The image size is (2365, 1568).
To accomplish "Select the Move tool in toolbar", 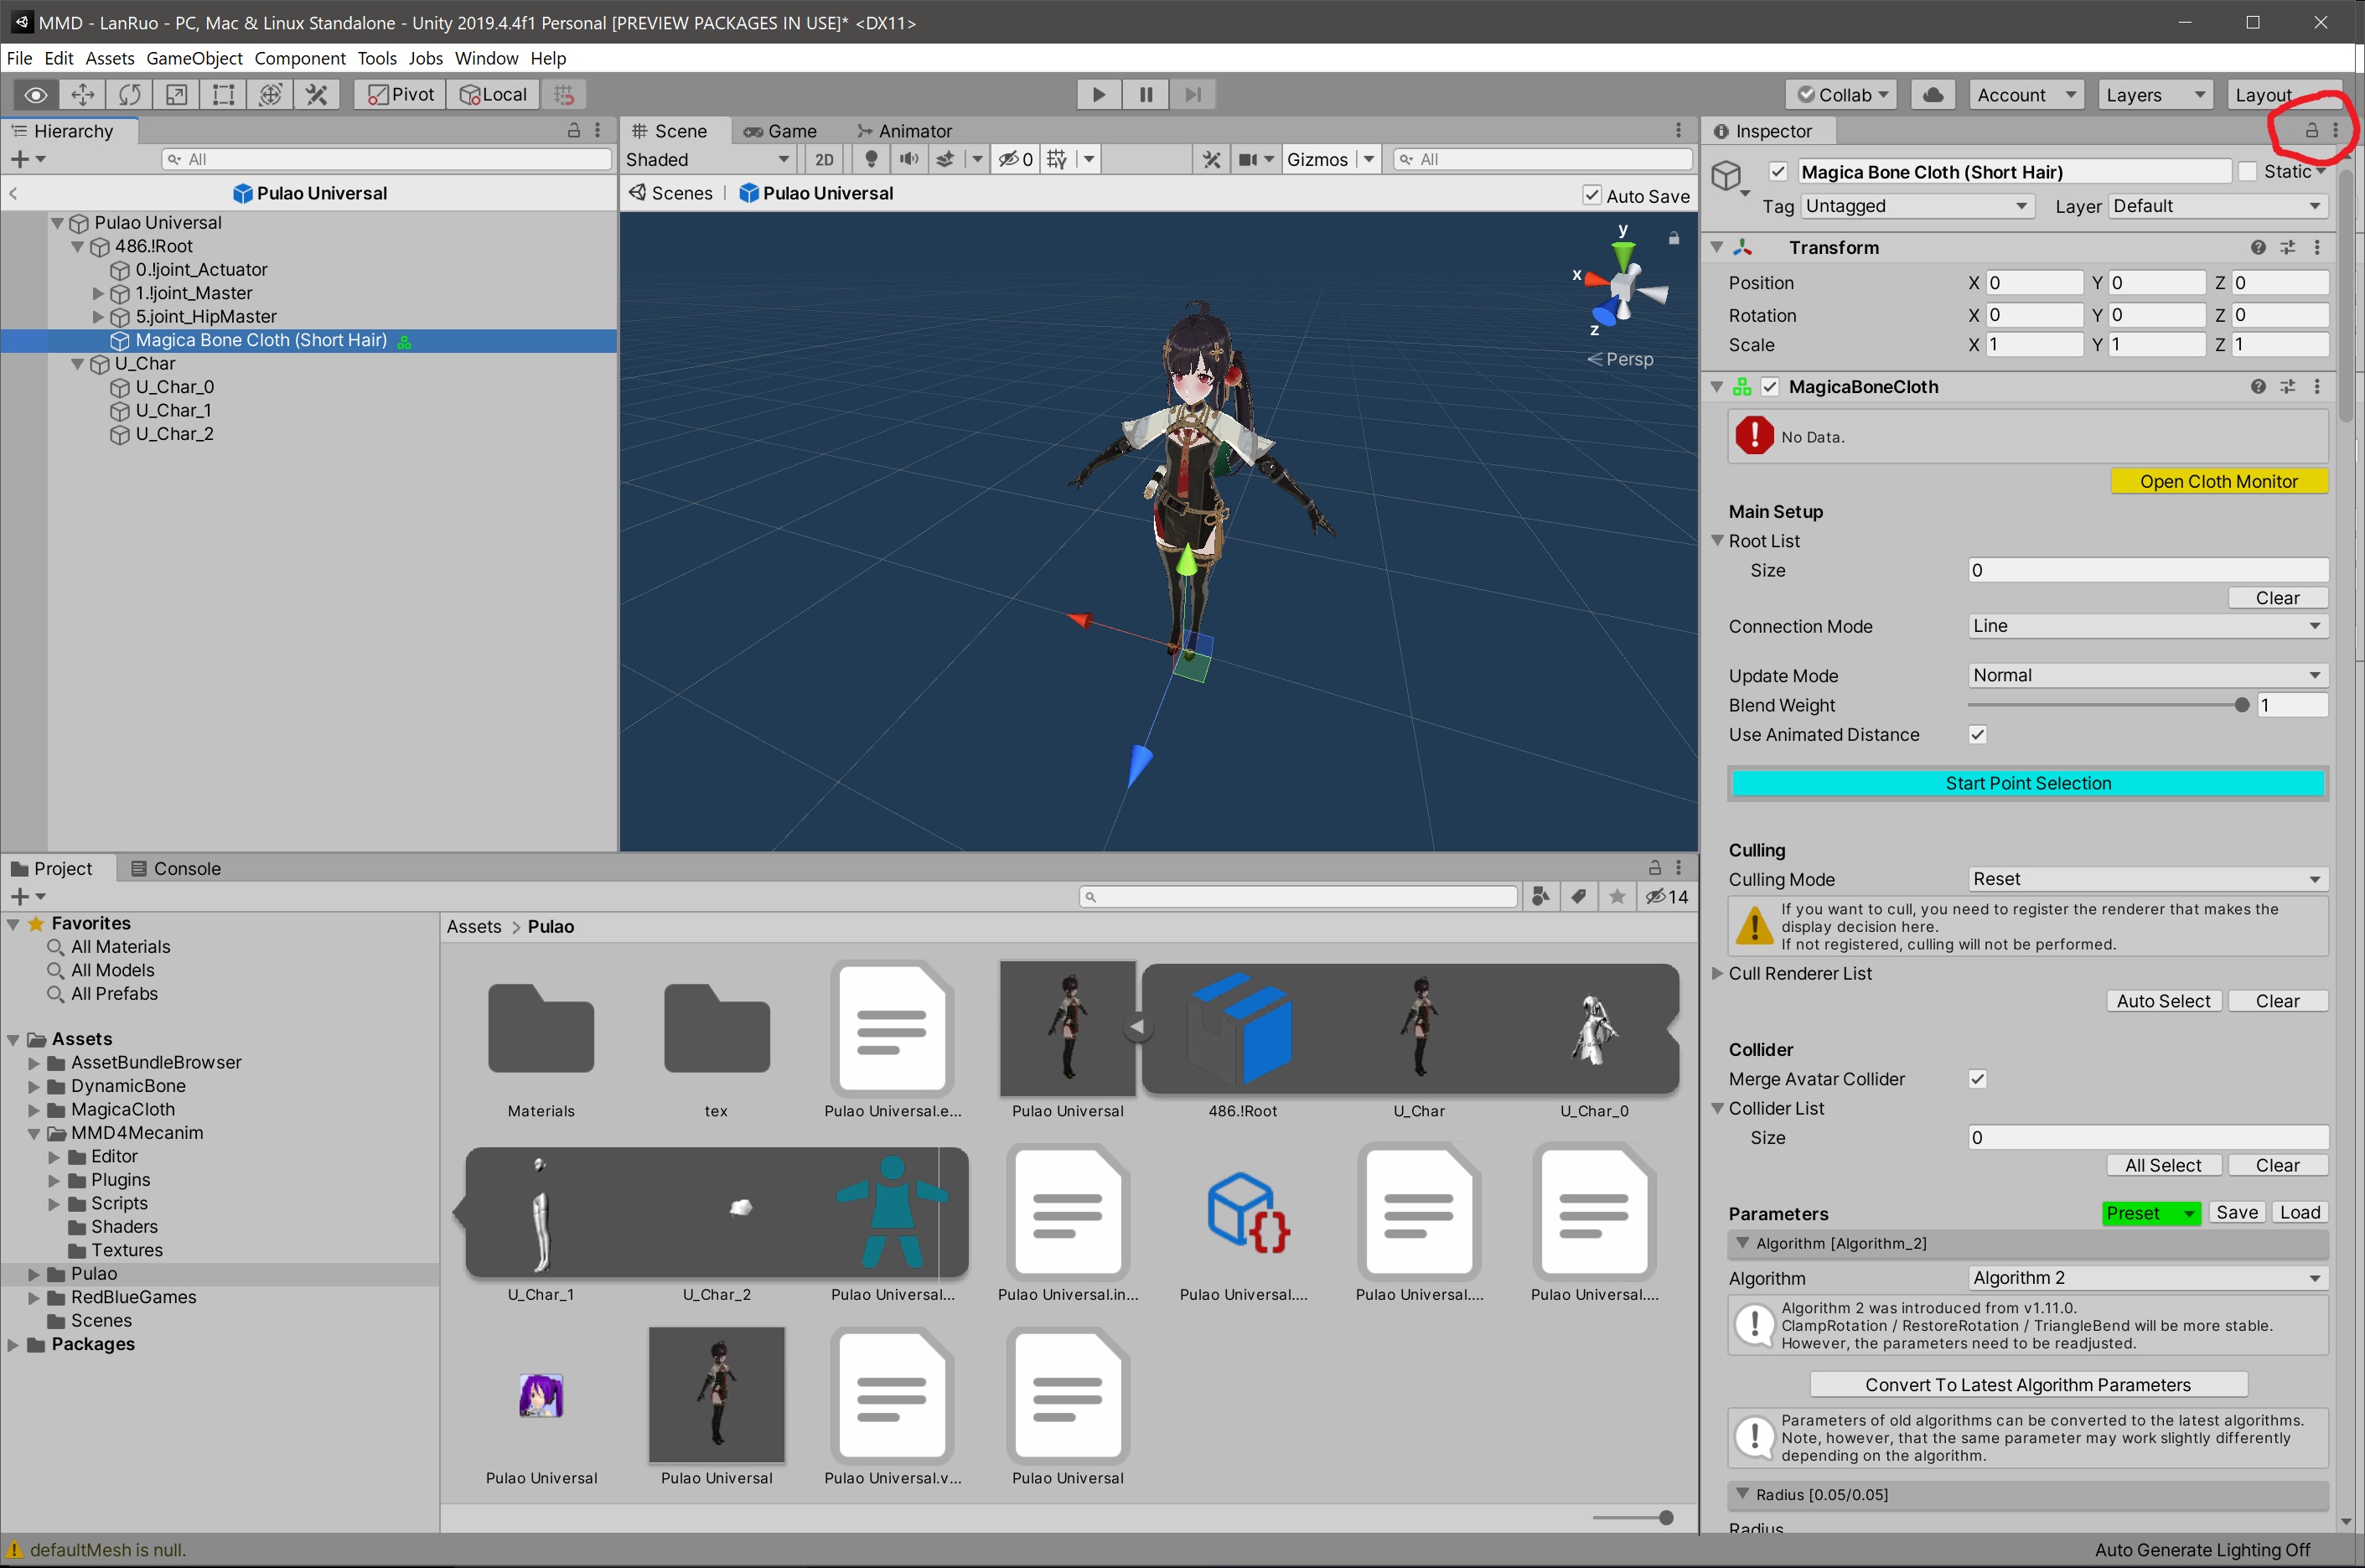I will coord(83,95).
